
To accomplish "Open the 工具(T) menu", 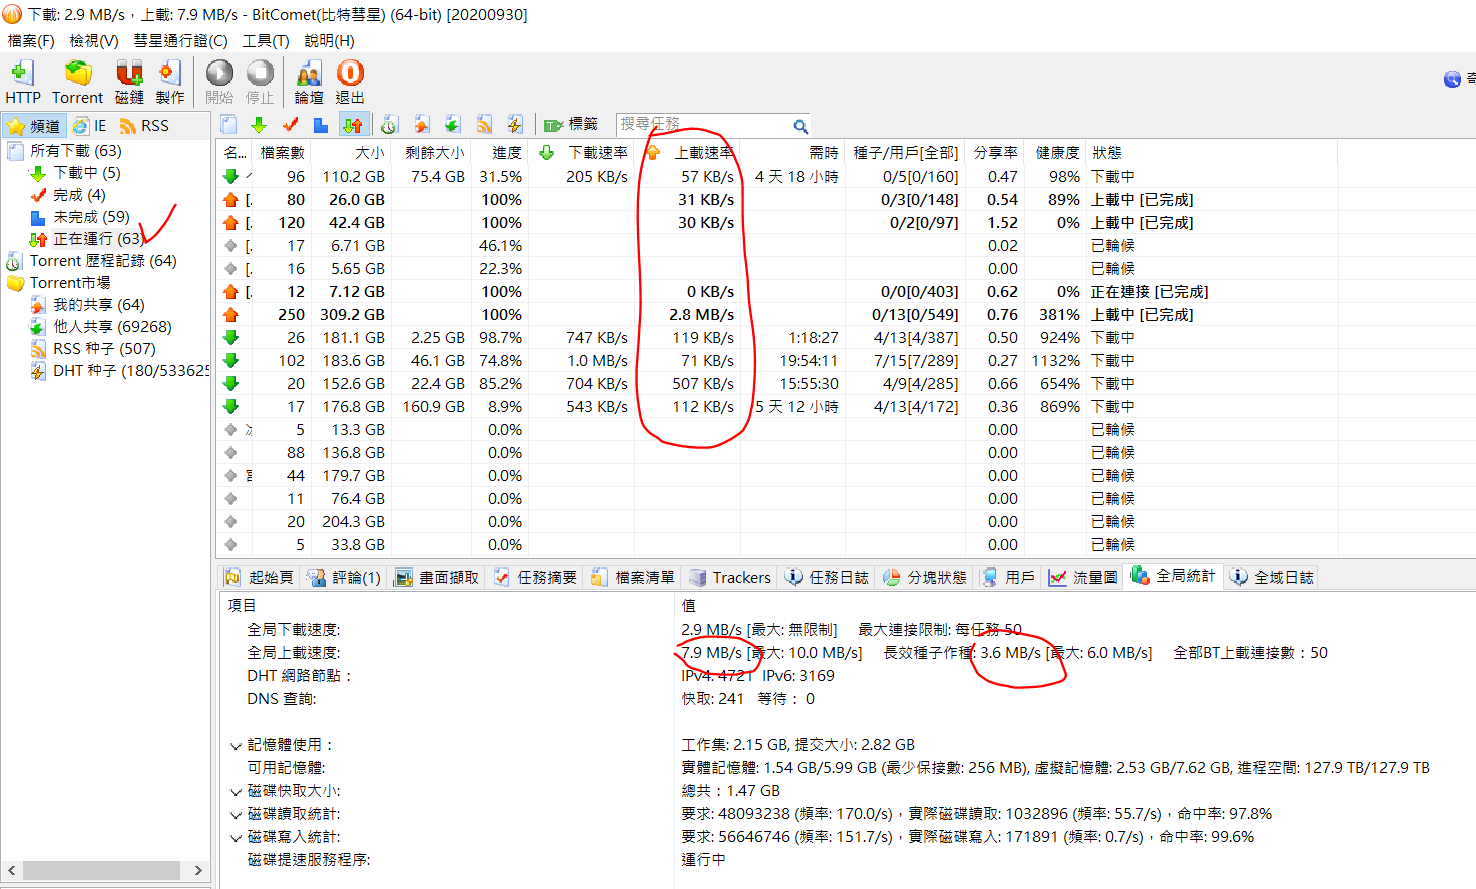I will coord(266,41).
